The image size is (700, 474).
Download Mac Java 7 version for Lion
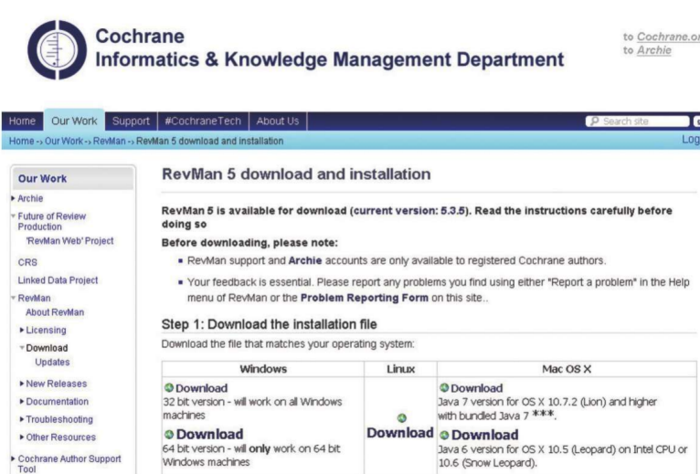click(x=477, y=388)
